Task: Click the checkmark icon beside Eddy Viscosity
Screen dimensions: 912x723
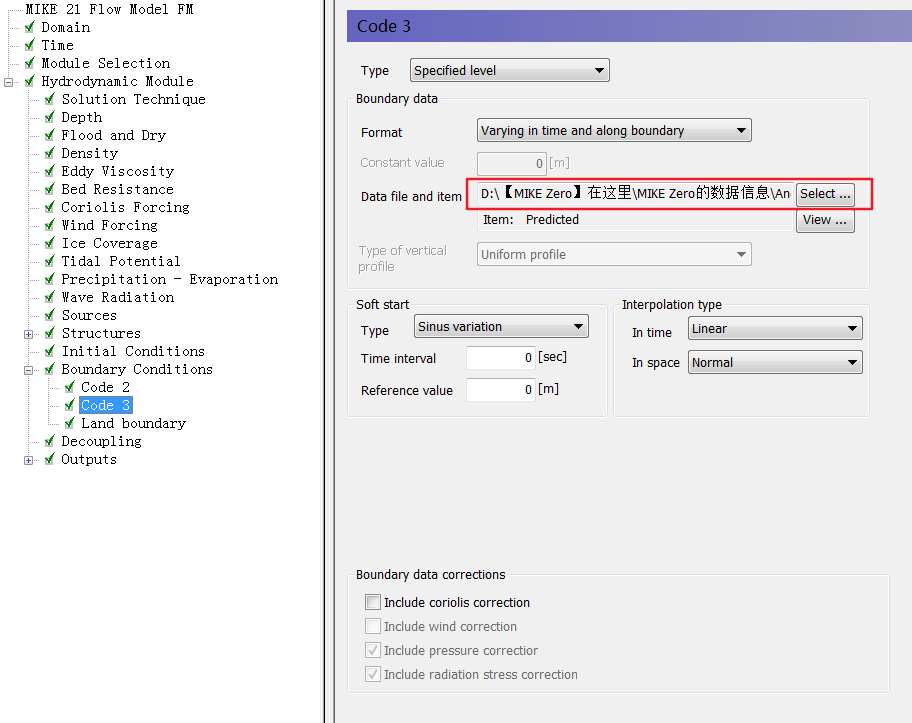Action: (50, 171)
